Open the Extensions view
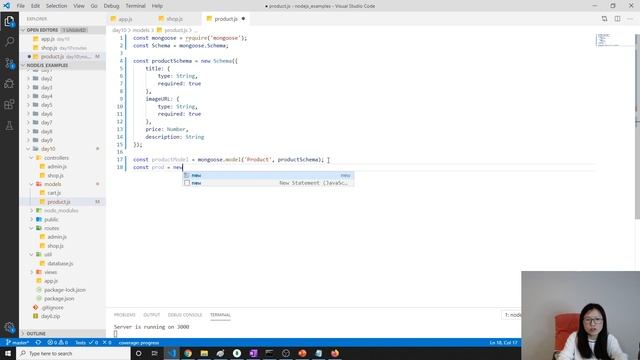This screenshot has width=640, height=360. (9, 104)
